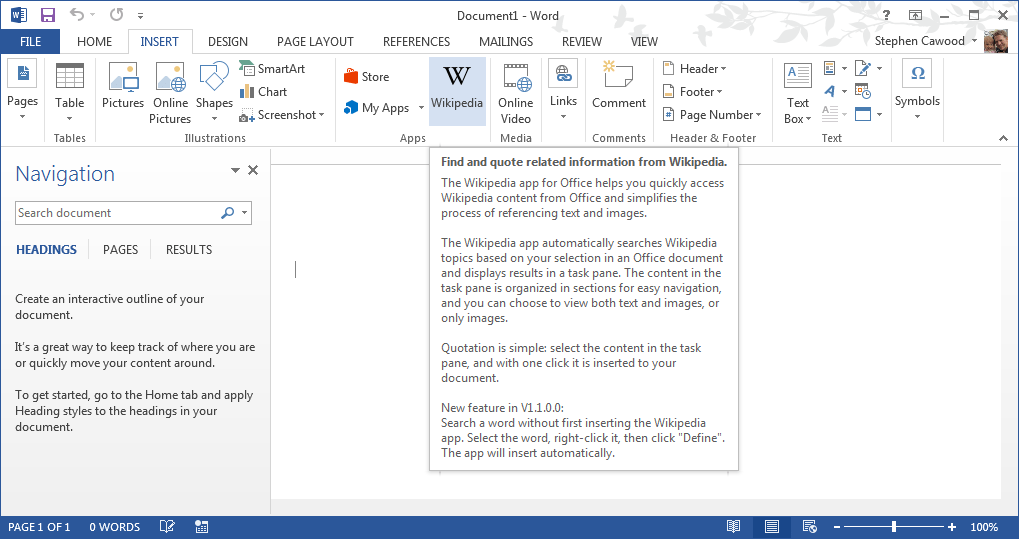Click the Signature Line icon
Viewport: 1019px width, 539px height.
pos(863,68)
